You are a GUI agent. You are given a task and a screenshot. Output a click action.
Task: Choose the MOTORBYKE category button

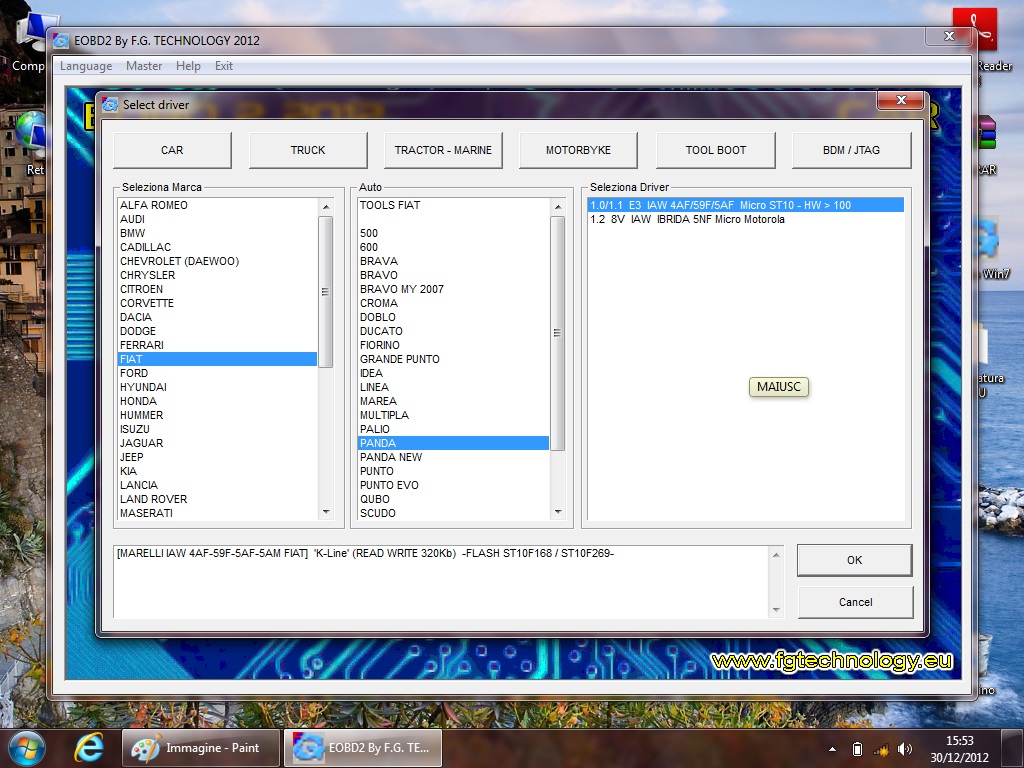579,150
